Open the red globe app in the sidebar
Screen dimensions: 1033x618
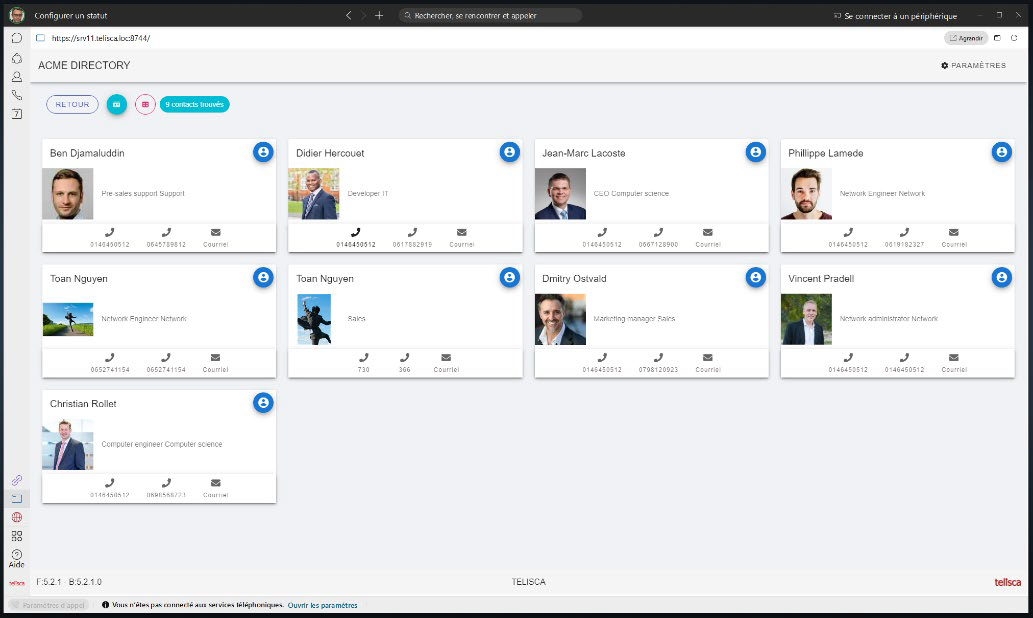17,517
